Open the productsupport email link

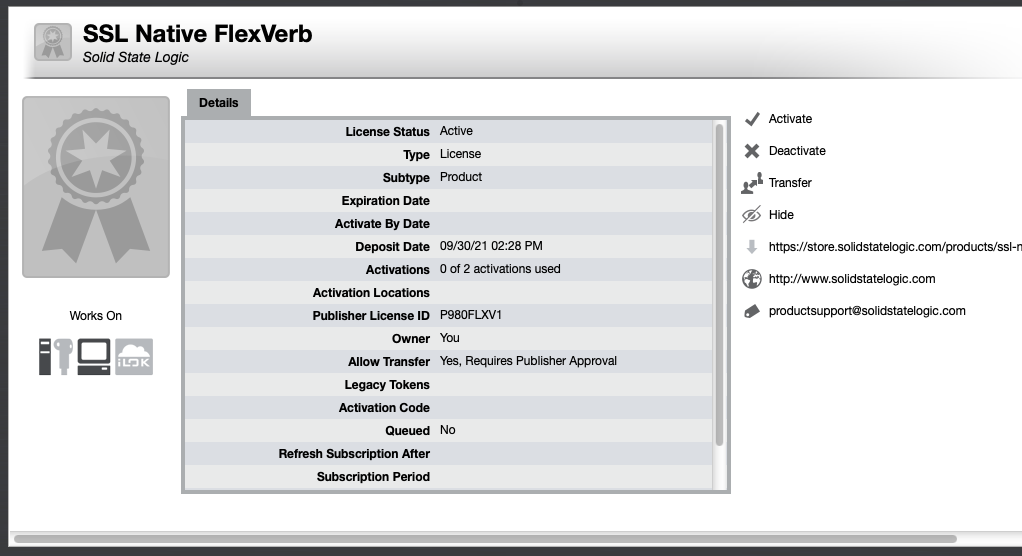tap(867, 311)
